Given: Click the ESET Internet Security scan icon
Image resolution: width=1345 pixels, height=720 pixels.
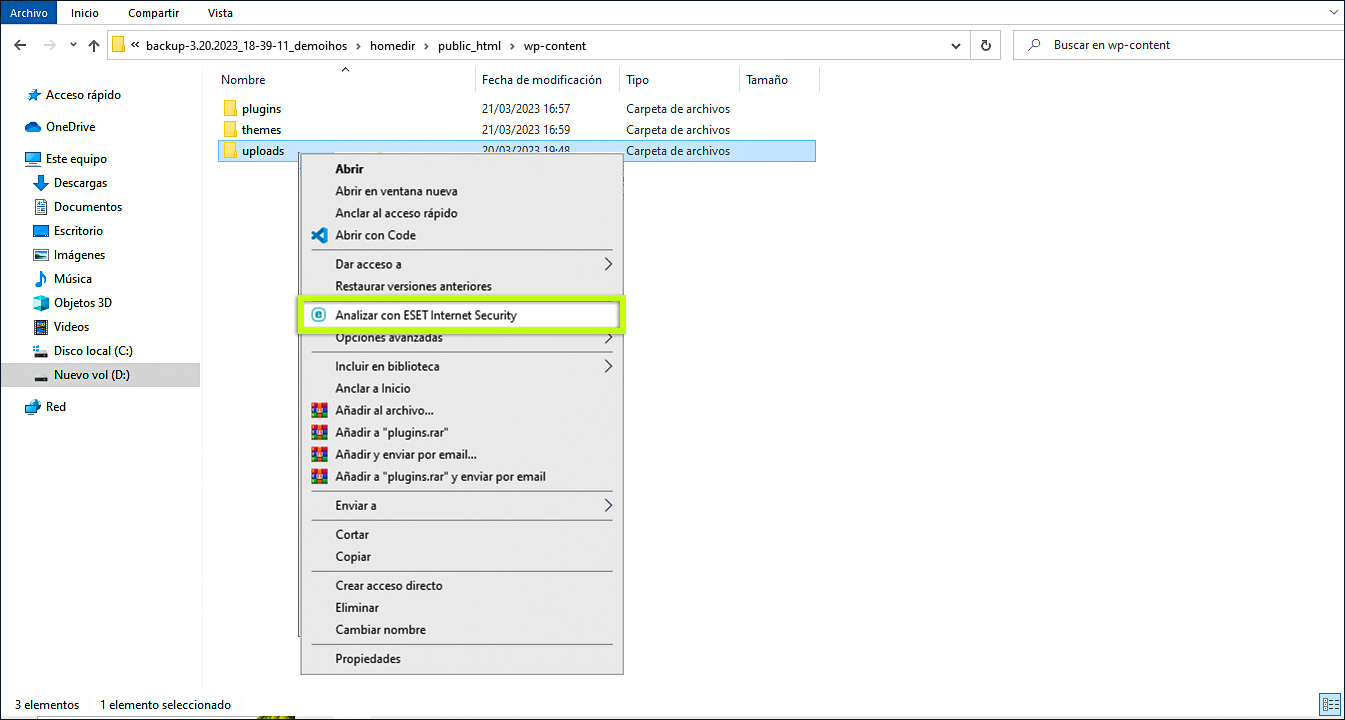Looking at the screenshot, I should coord(319,315).
